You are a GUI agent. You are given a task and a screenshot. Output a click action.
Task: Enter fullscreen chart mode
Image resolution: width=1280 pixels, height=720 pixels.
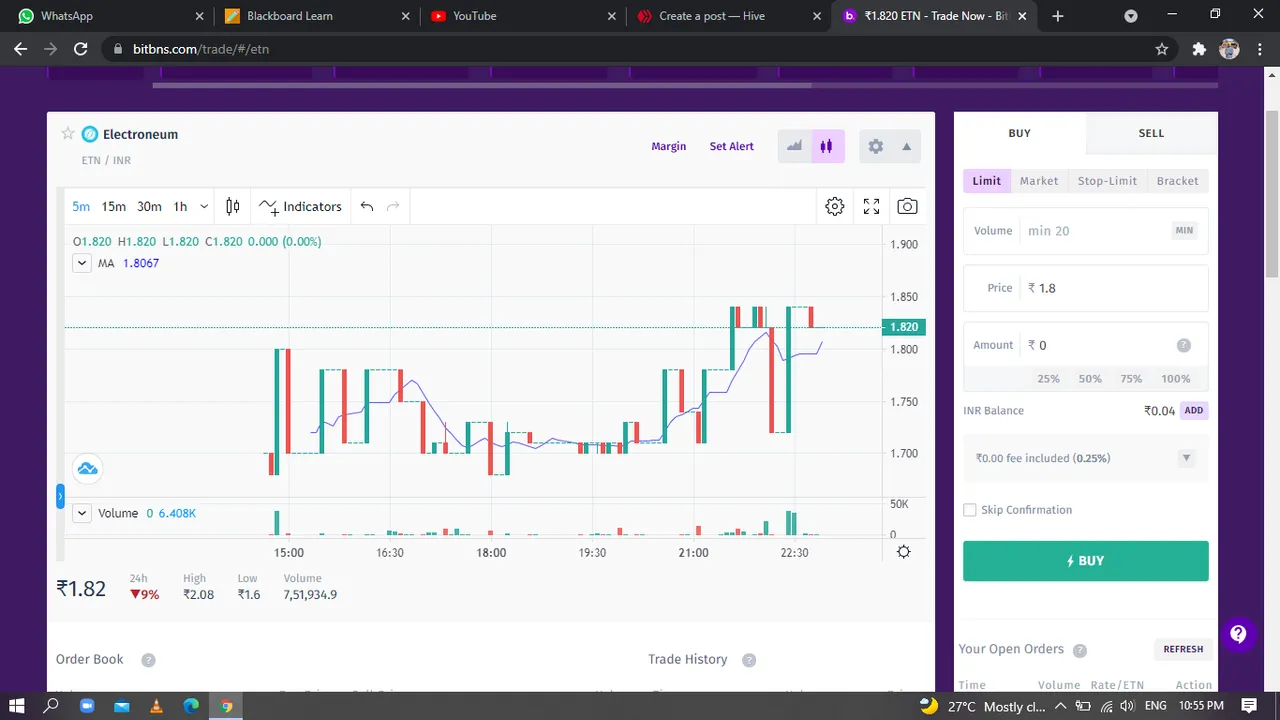coord(871,206)
